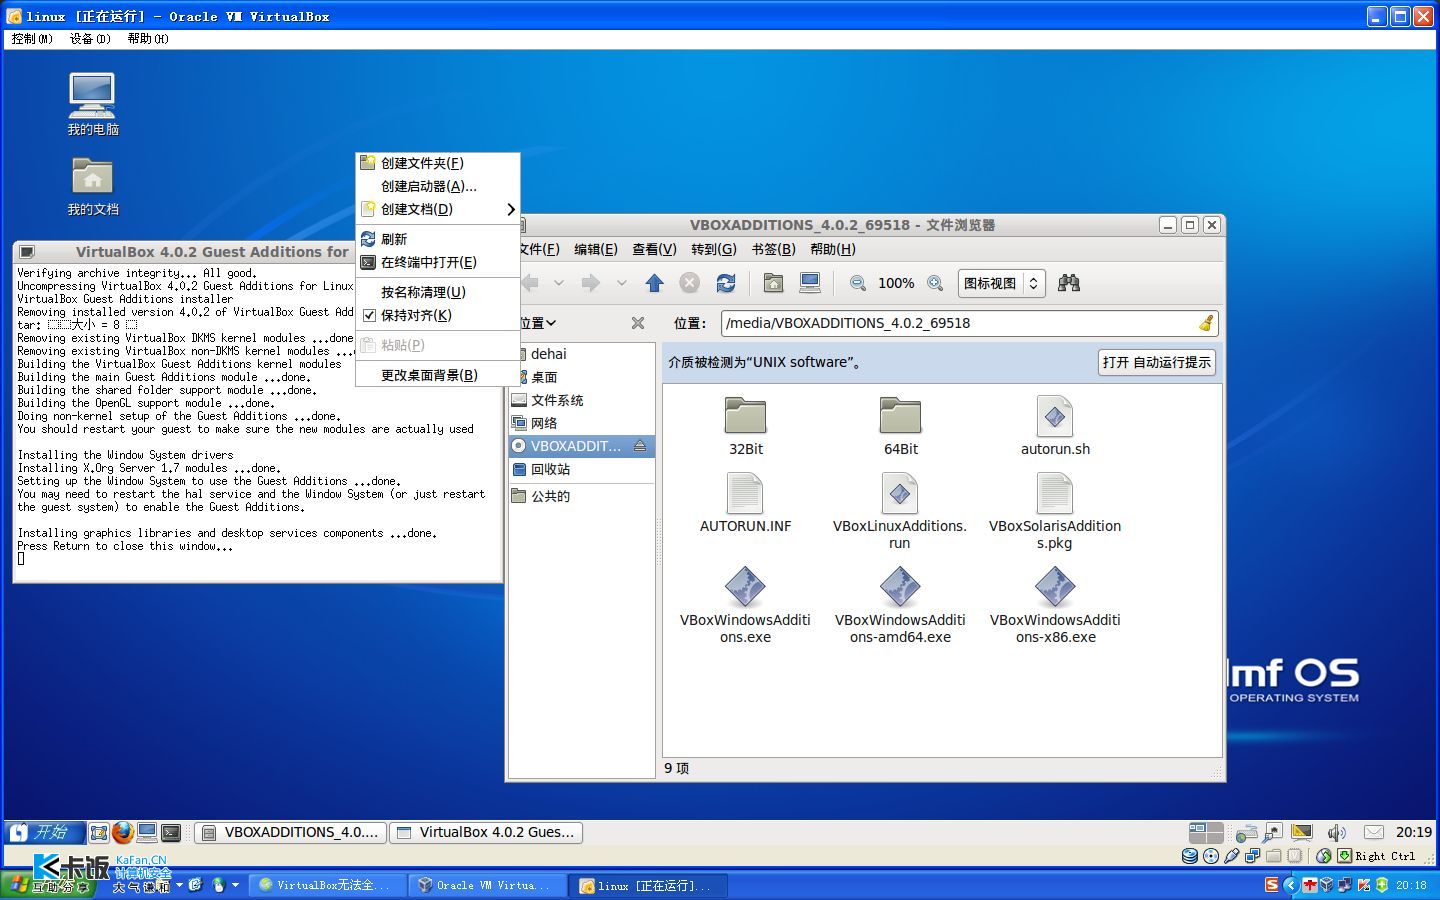Viewport: 1440px width, 900px height.
Task: Zoom in using the plus magnifier
Action: tap(935, 284)
